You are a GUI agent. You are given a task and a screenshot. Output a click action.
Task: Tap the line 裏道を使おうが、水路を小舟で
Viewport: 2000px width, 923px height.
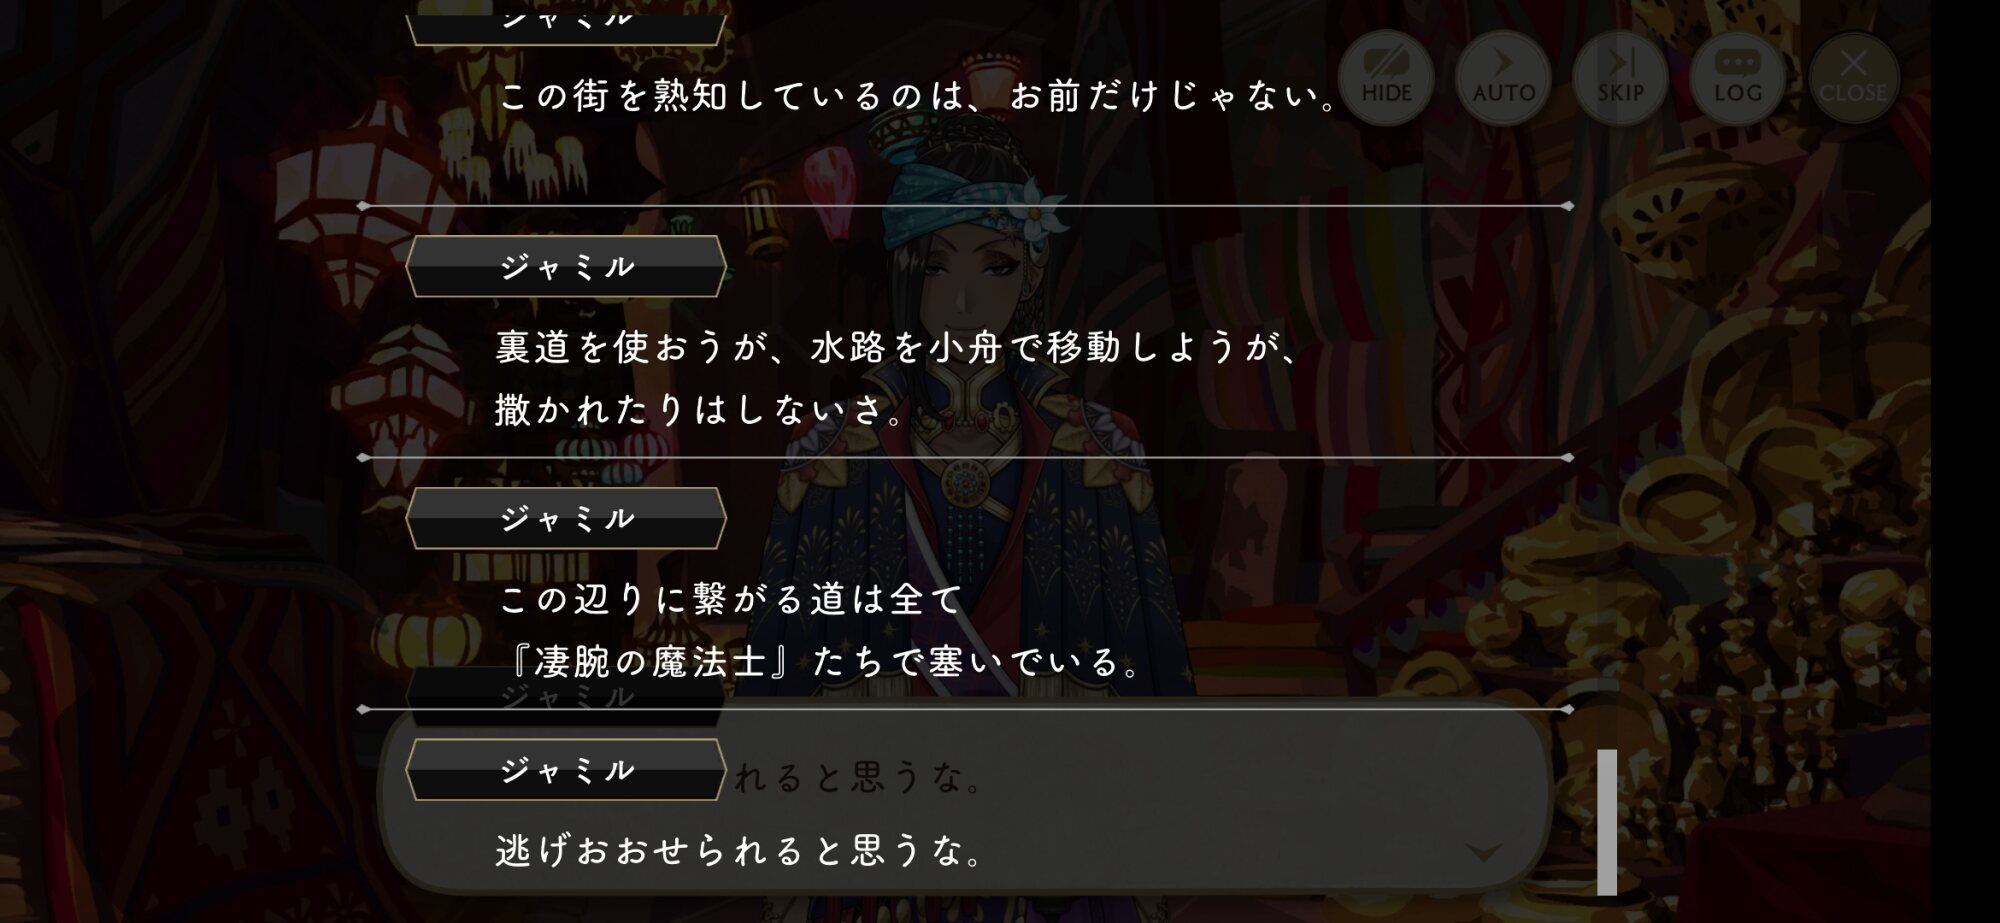click(x=897, y=347)
